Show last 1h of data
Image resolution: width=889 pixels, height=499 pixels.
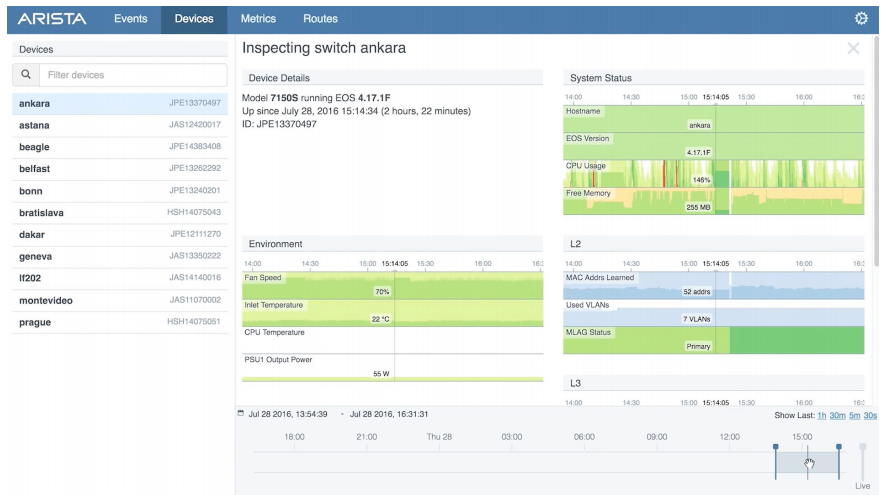click(x=822, y=415)
